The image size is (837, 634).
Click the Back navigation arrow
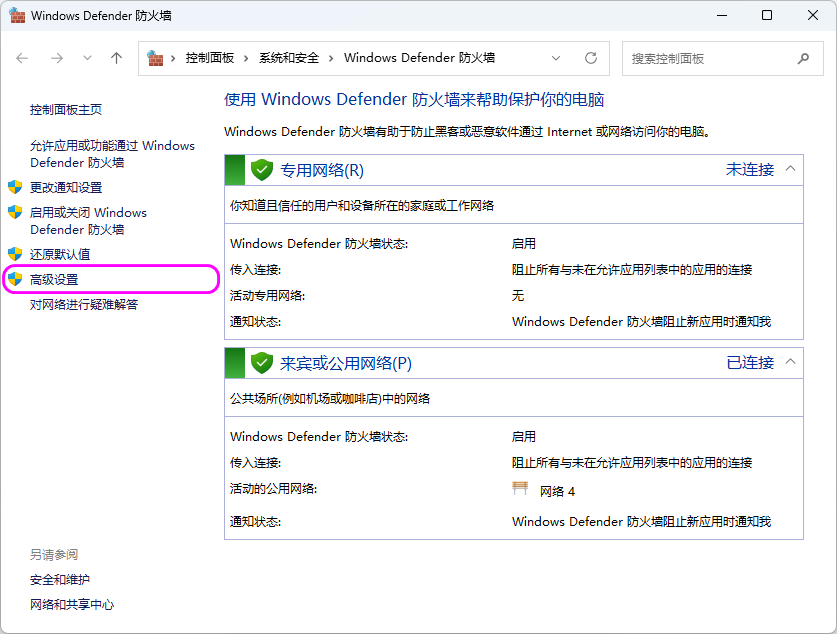point(22,58)
